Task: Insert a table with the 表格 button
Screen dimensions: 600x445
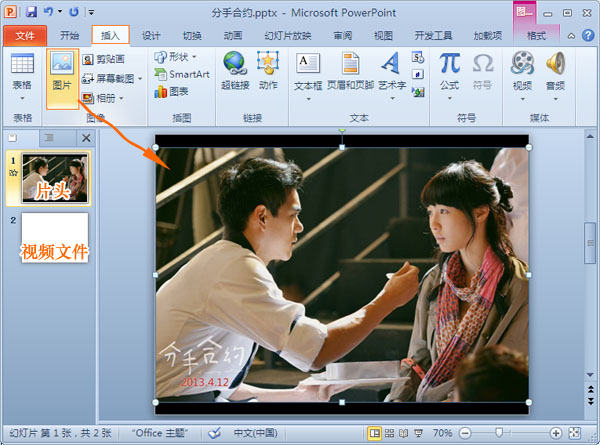Action: coord(22,77)
